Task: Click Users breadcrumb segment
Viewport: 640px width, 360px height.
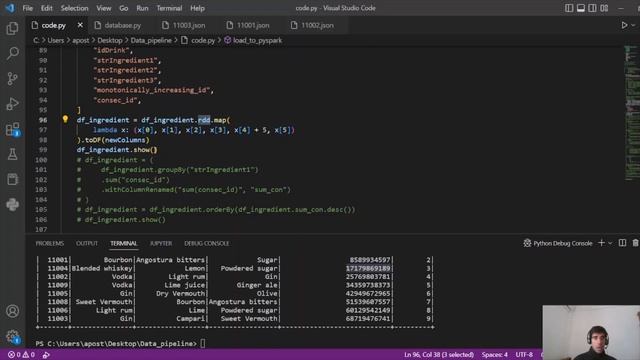Action: [x=56, y=40]
